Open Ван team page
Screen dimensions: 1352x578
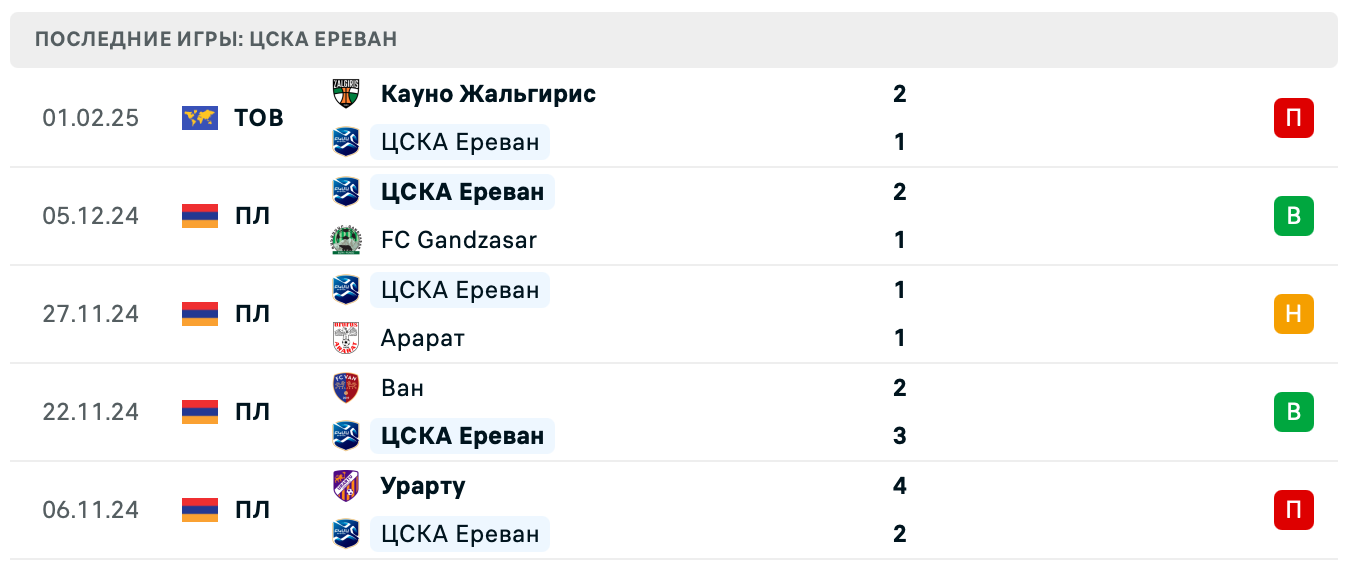point(403,388)
